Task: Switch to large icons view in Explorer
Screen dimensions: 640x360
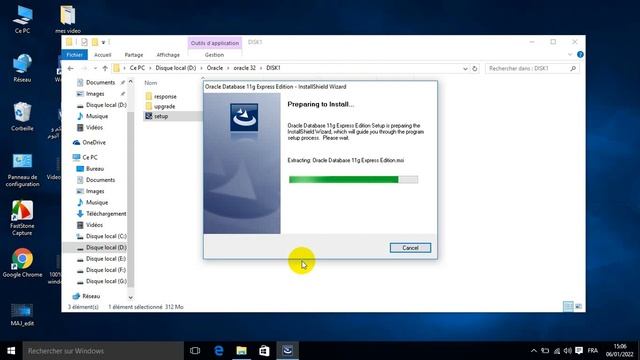Action: (578, 306)
